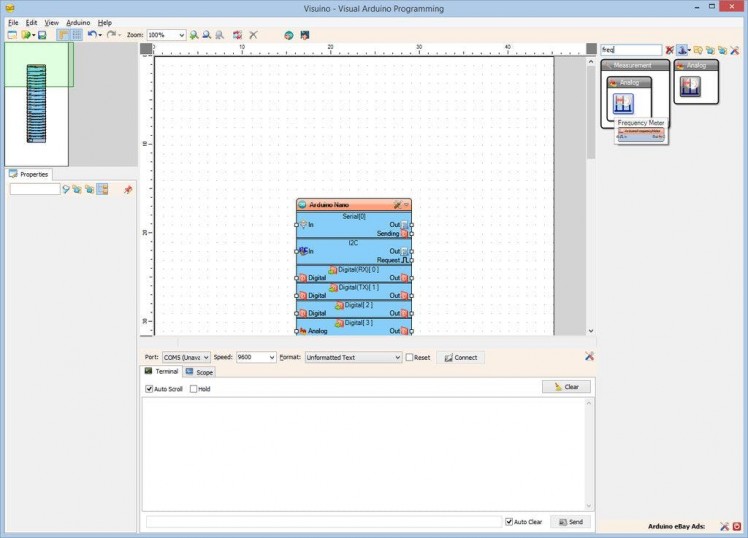This screenshot has width=748, height=538.
Task: Open the Arduino menu
Action: pos(78,22)
